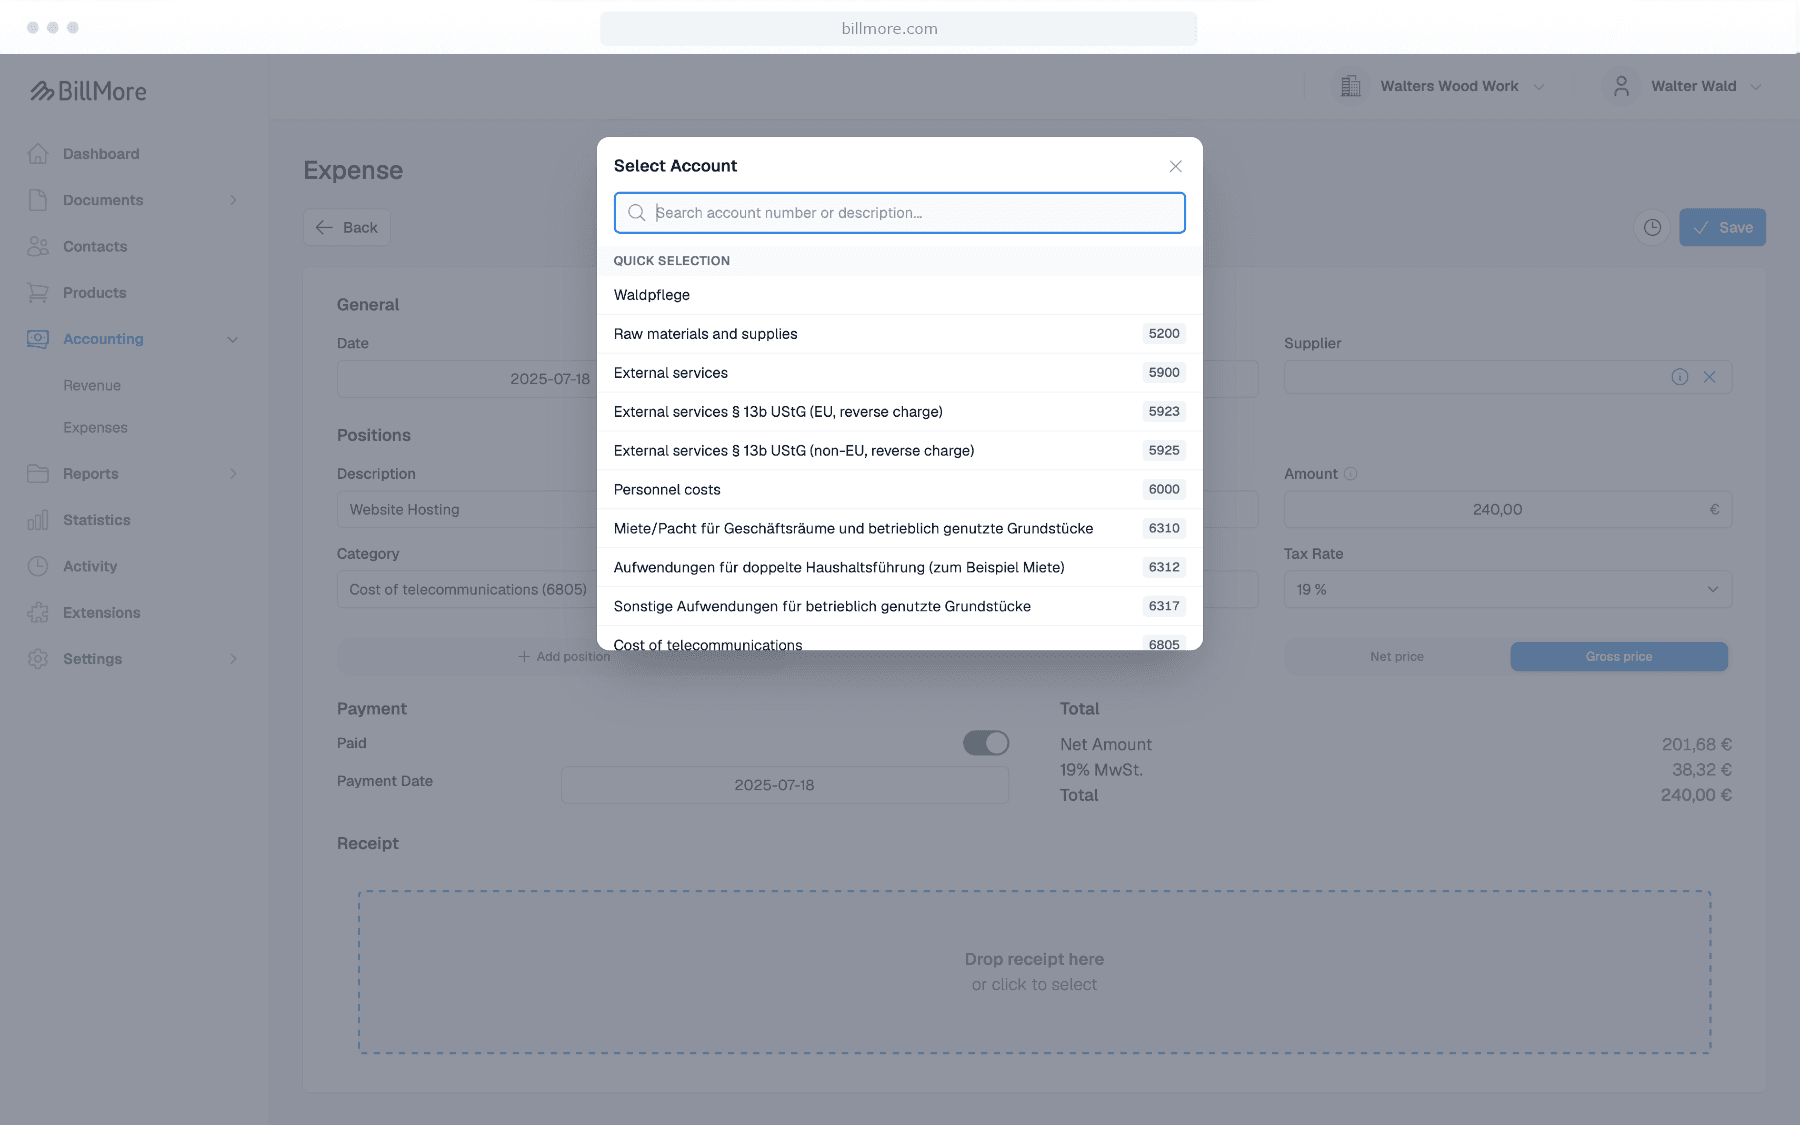
Task: Select Raw materials and supplies 5200
Action: pos(900,334)
